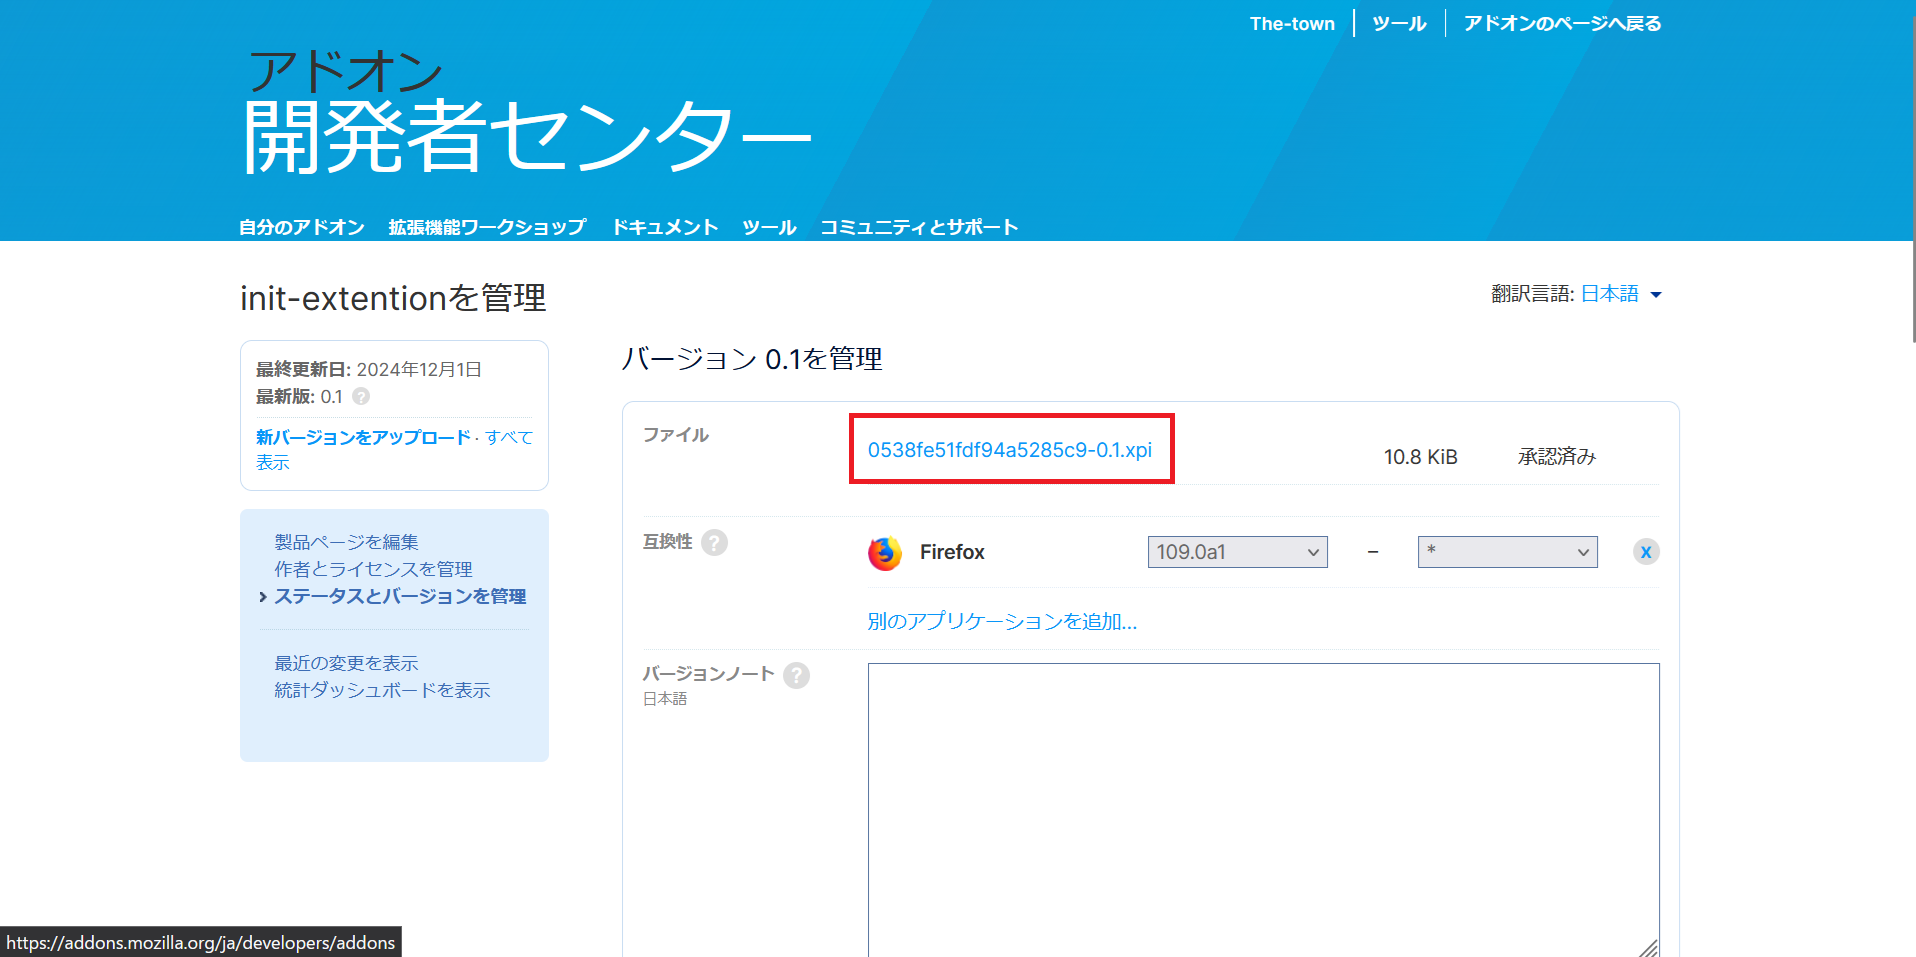Click the 承認済み status text
The width and height of the screenshot is (1916, 957).
(x=1556, y=457)
